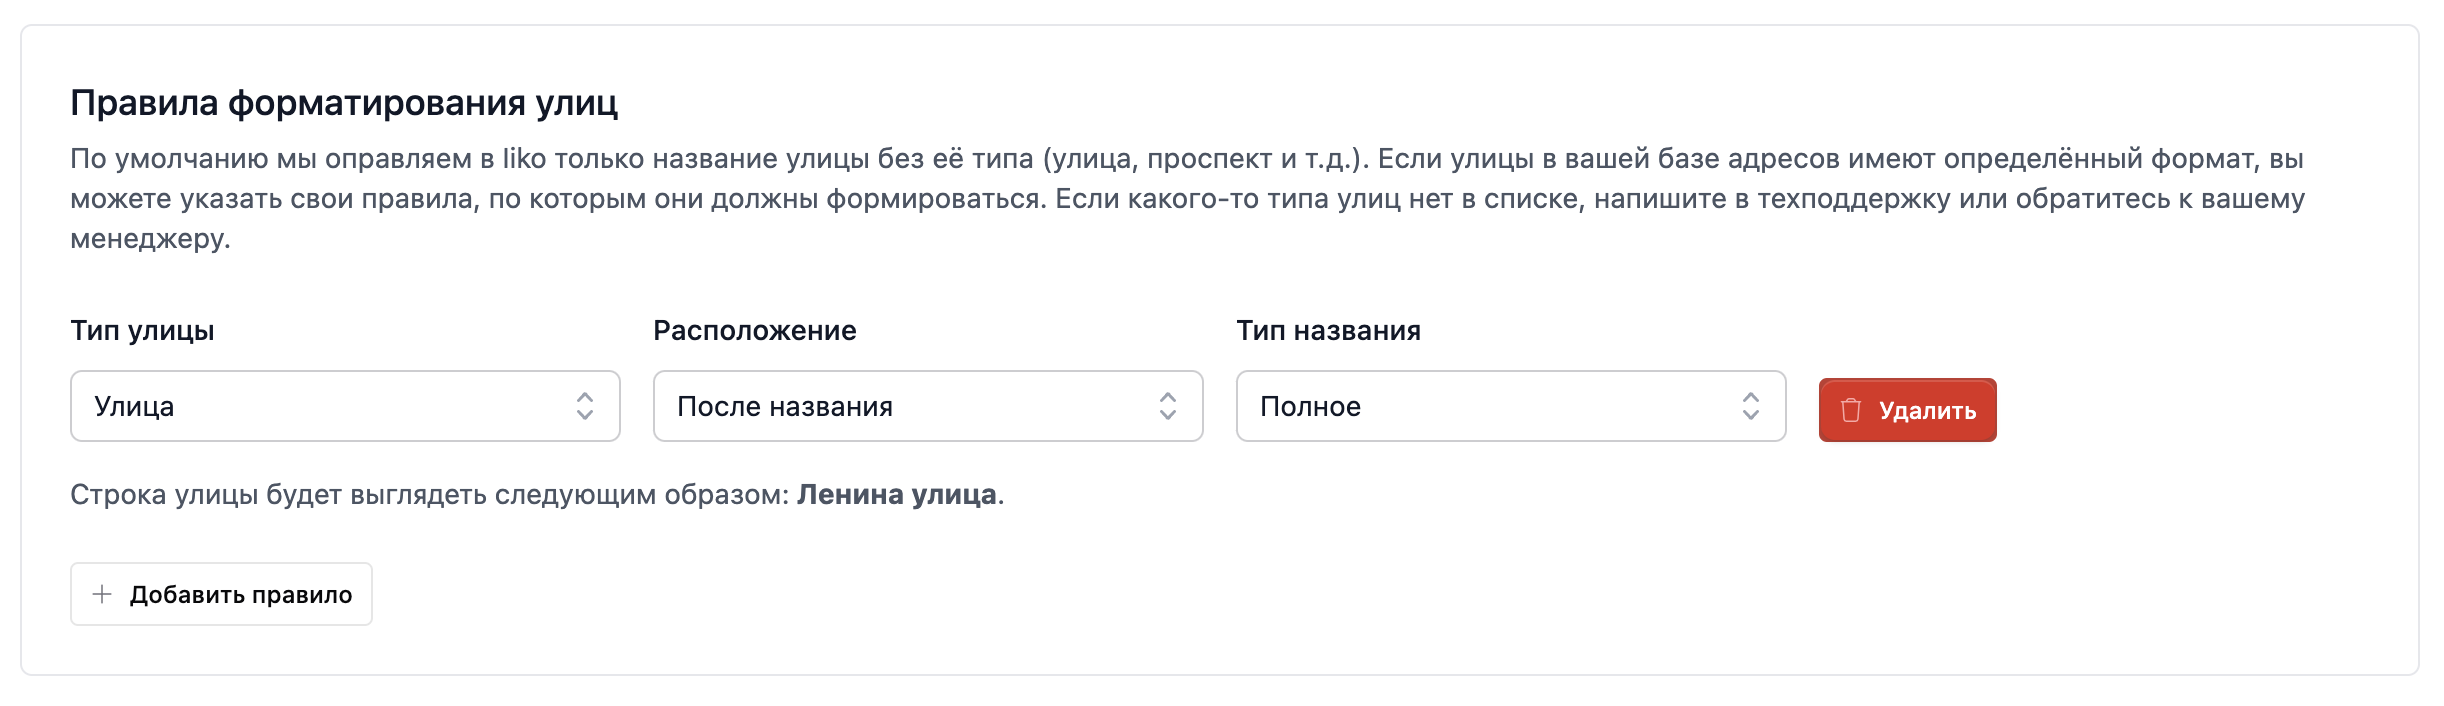This screenshot has height=706, width=2444.
Task: Expand the "Расположение" dropdown showing "После названия"
Action: click(x=910, y=406)
